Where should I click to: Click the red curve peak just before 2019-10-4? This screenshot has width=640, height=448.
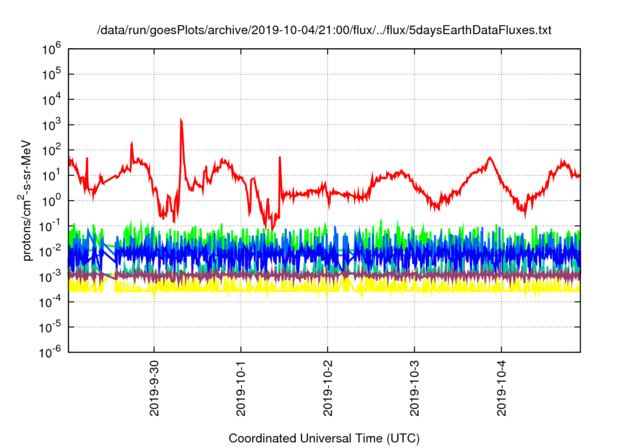click(x=490, y=158)
